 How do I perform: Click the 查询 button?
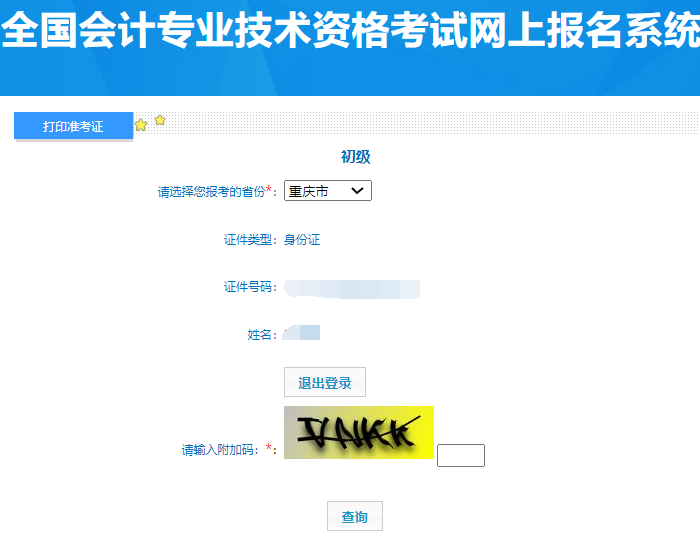[355, 517]
